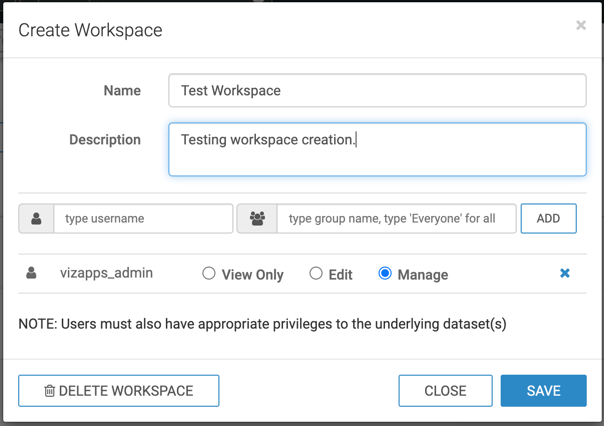The width and height of the screenshot is (604, 426).
Task: Remove vizapps_admin using the blue x icon
Action: pos(565,273)
